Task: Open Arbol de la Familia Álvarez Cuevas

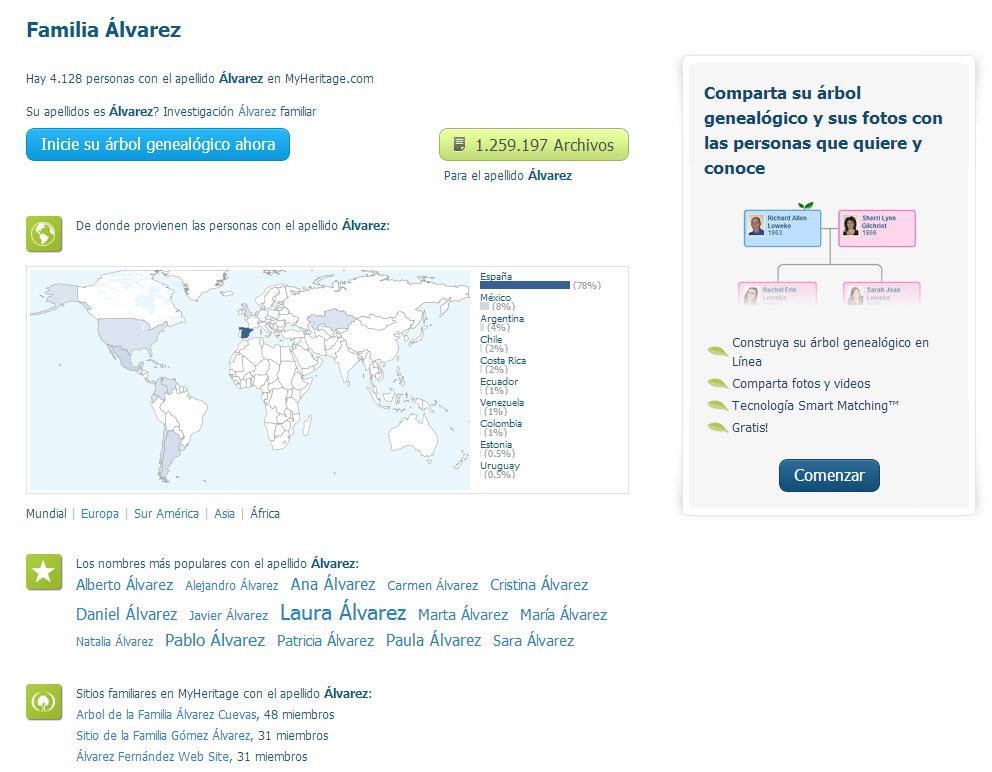Action: click(x=166, y=715)
